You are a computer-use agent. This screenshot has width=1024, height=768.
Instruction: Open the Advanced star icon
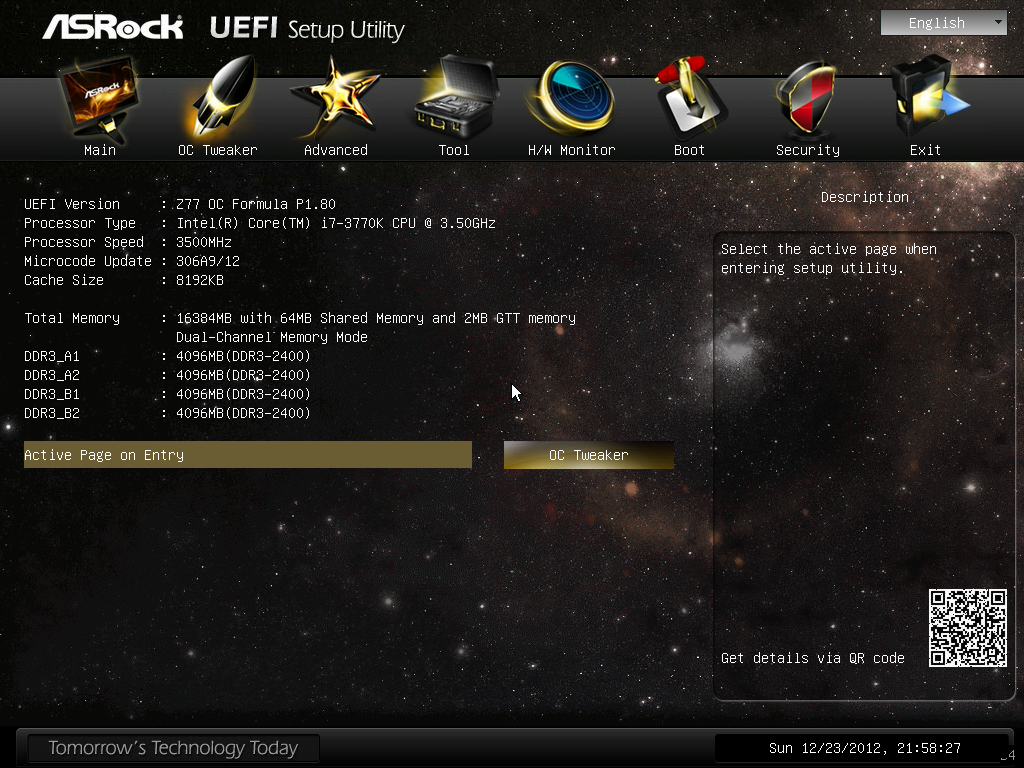(x=336, y=98)
